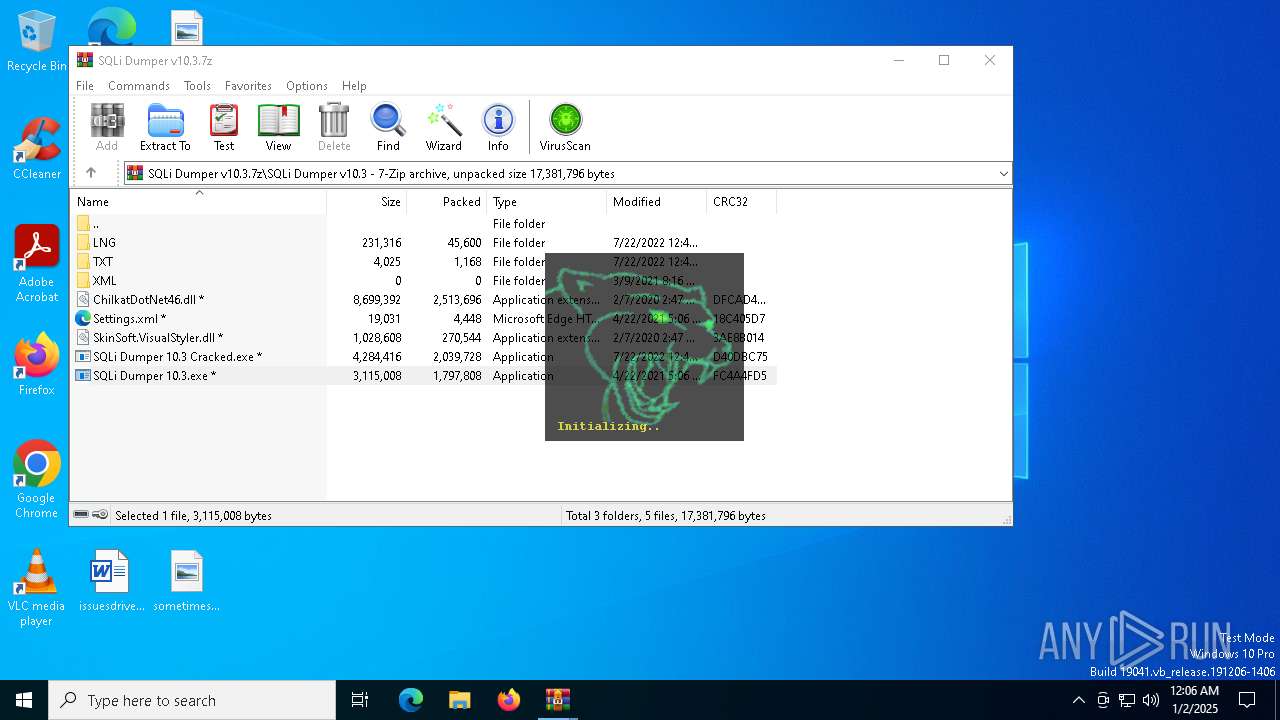Screen dimensions: 1280x720
Task: Click the Add toolbar icon
Action: [x=107, y=127]
